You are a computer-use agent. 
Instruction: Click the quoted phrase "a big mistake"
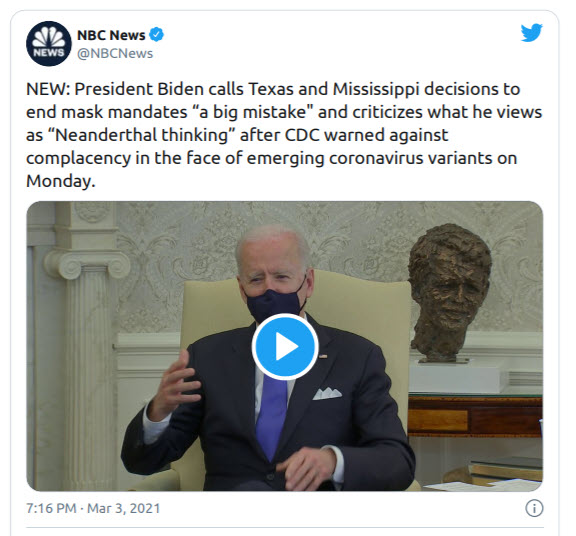pos(252,112)
